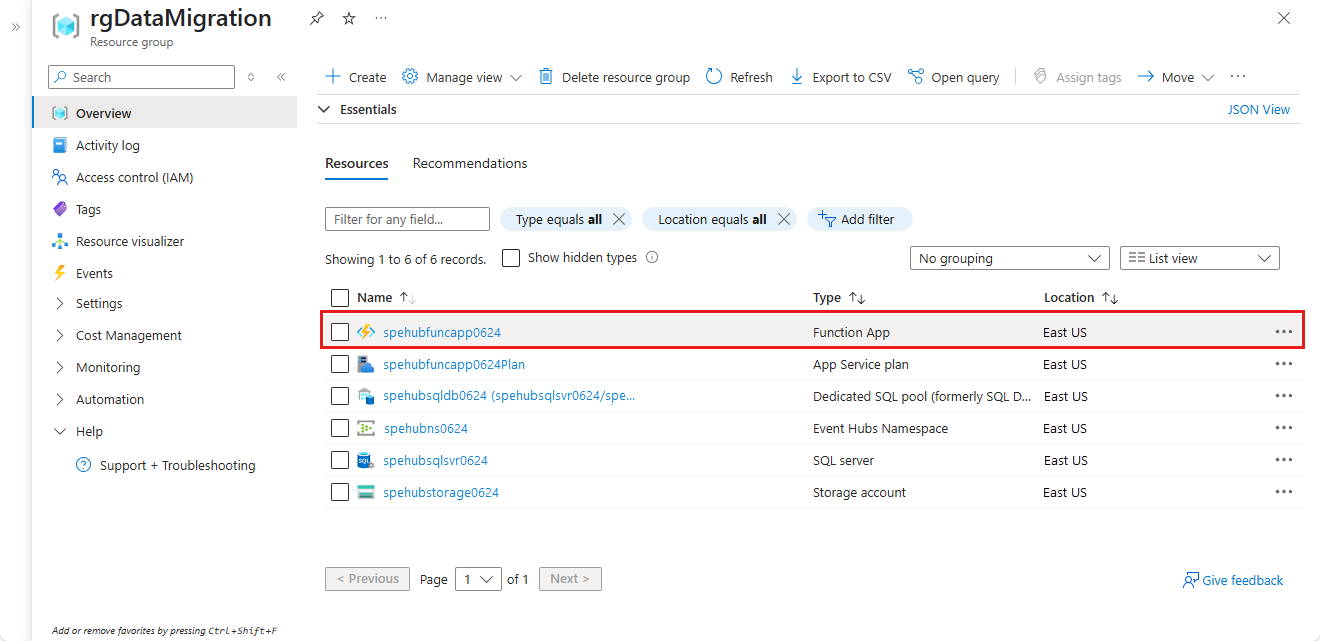
Task: Expand the portal menu double chevron
Action: [x=16, y=27]
